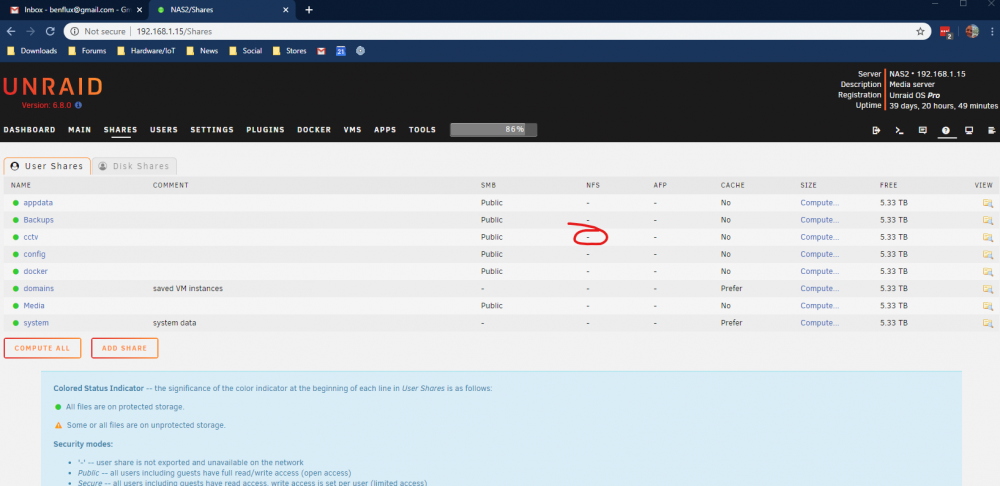The width and height of the screenshot is (1000, 486).
Task: Open the Downloads bookmark folder
Action: [33, 51]
